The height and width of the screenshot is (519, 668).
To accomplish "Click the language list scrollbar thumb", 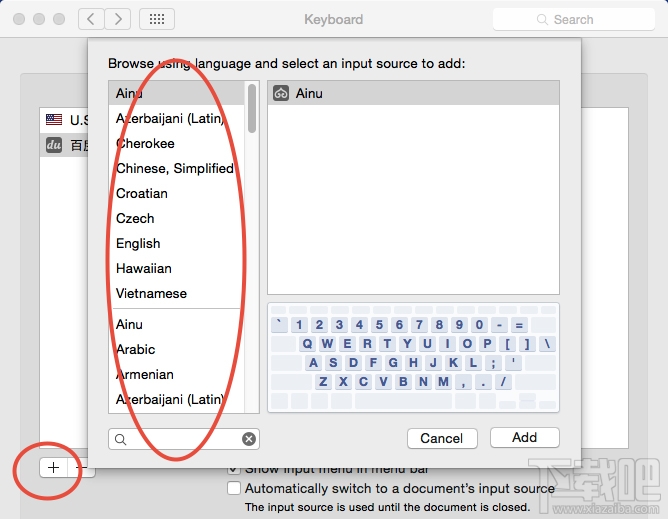I will pos(252,108).
